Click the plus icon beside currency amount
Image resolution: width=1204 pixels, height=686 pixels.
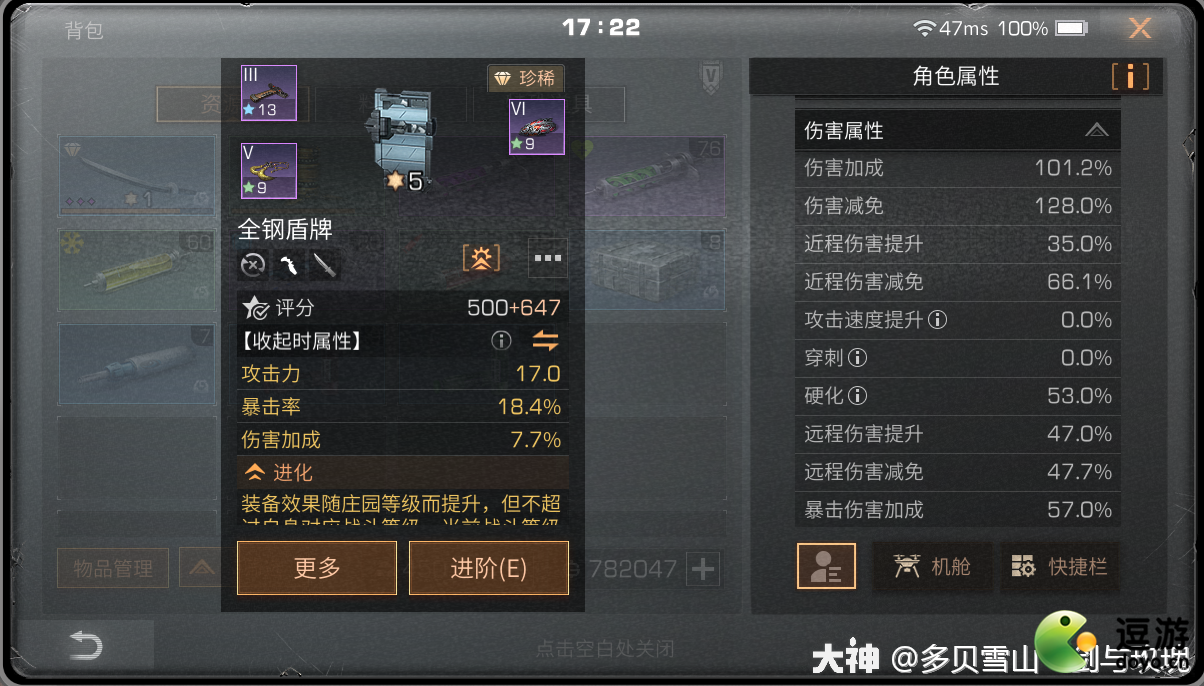704,570
